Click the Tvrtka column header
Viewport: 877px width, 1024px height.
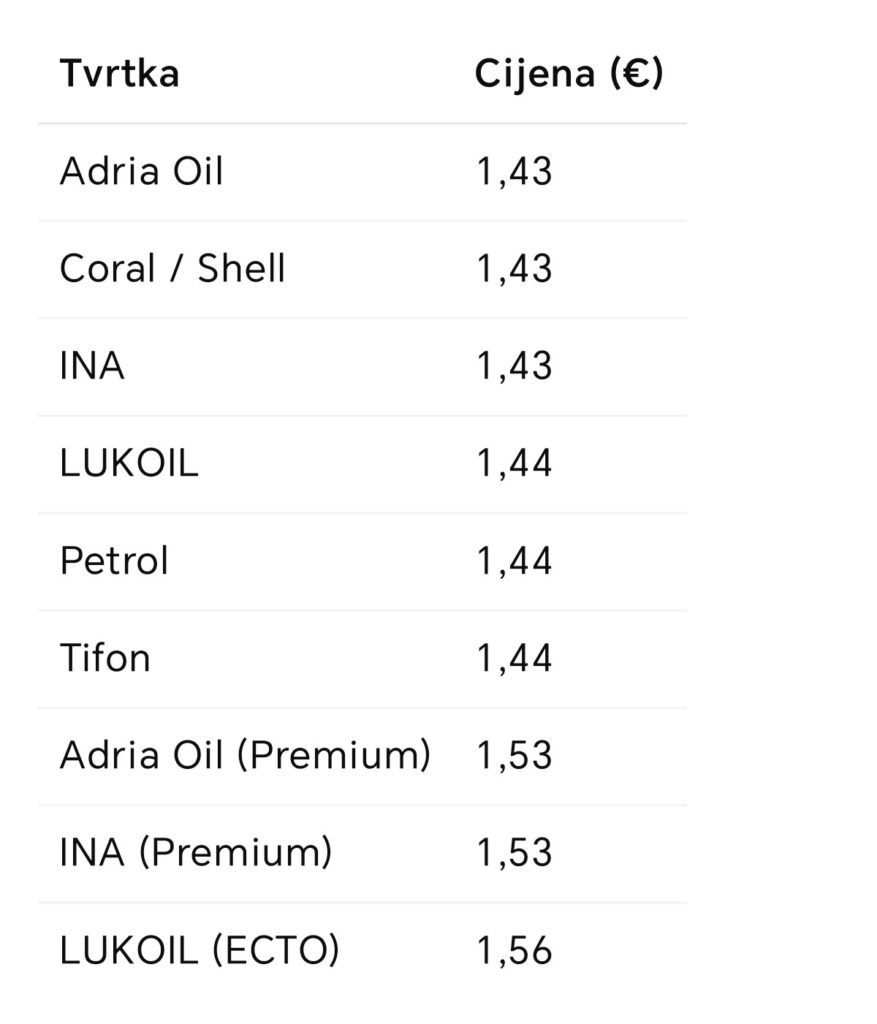point(119,74)
